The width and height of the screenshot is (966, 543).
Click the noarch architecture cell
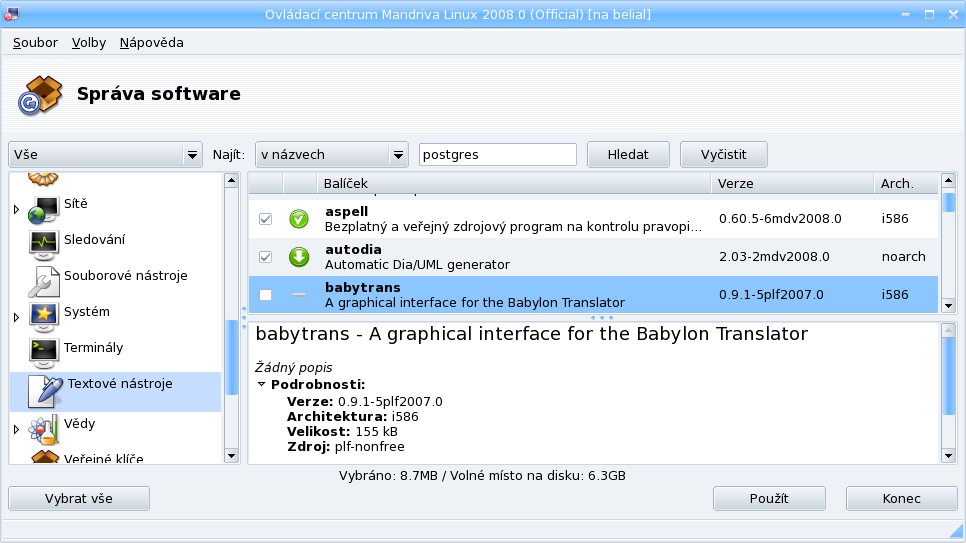tap(904, 256)
